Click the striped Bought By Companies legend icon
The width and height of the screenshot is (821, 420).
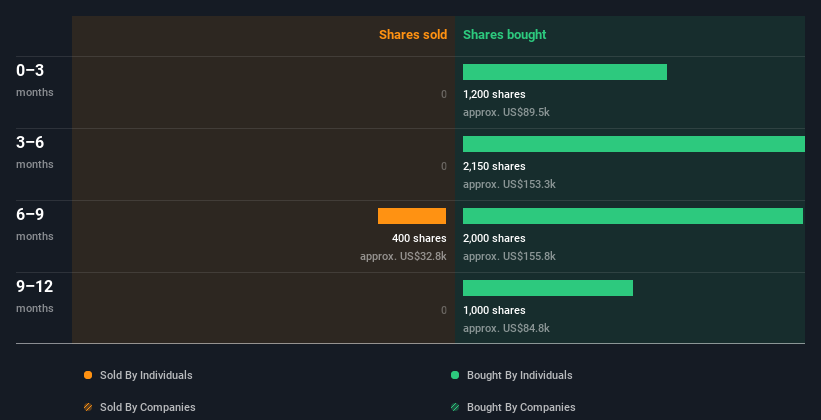pyautogui.click(x=455, y=407)
